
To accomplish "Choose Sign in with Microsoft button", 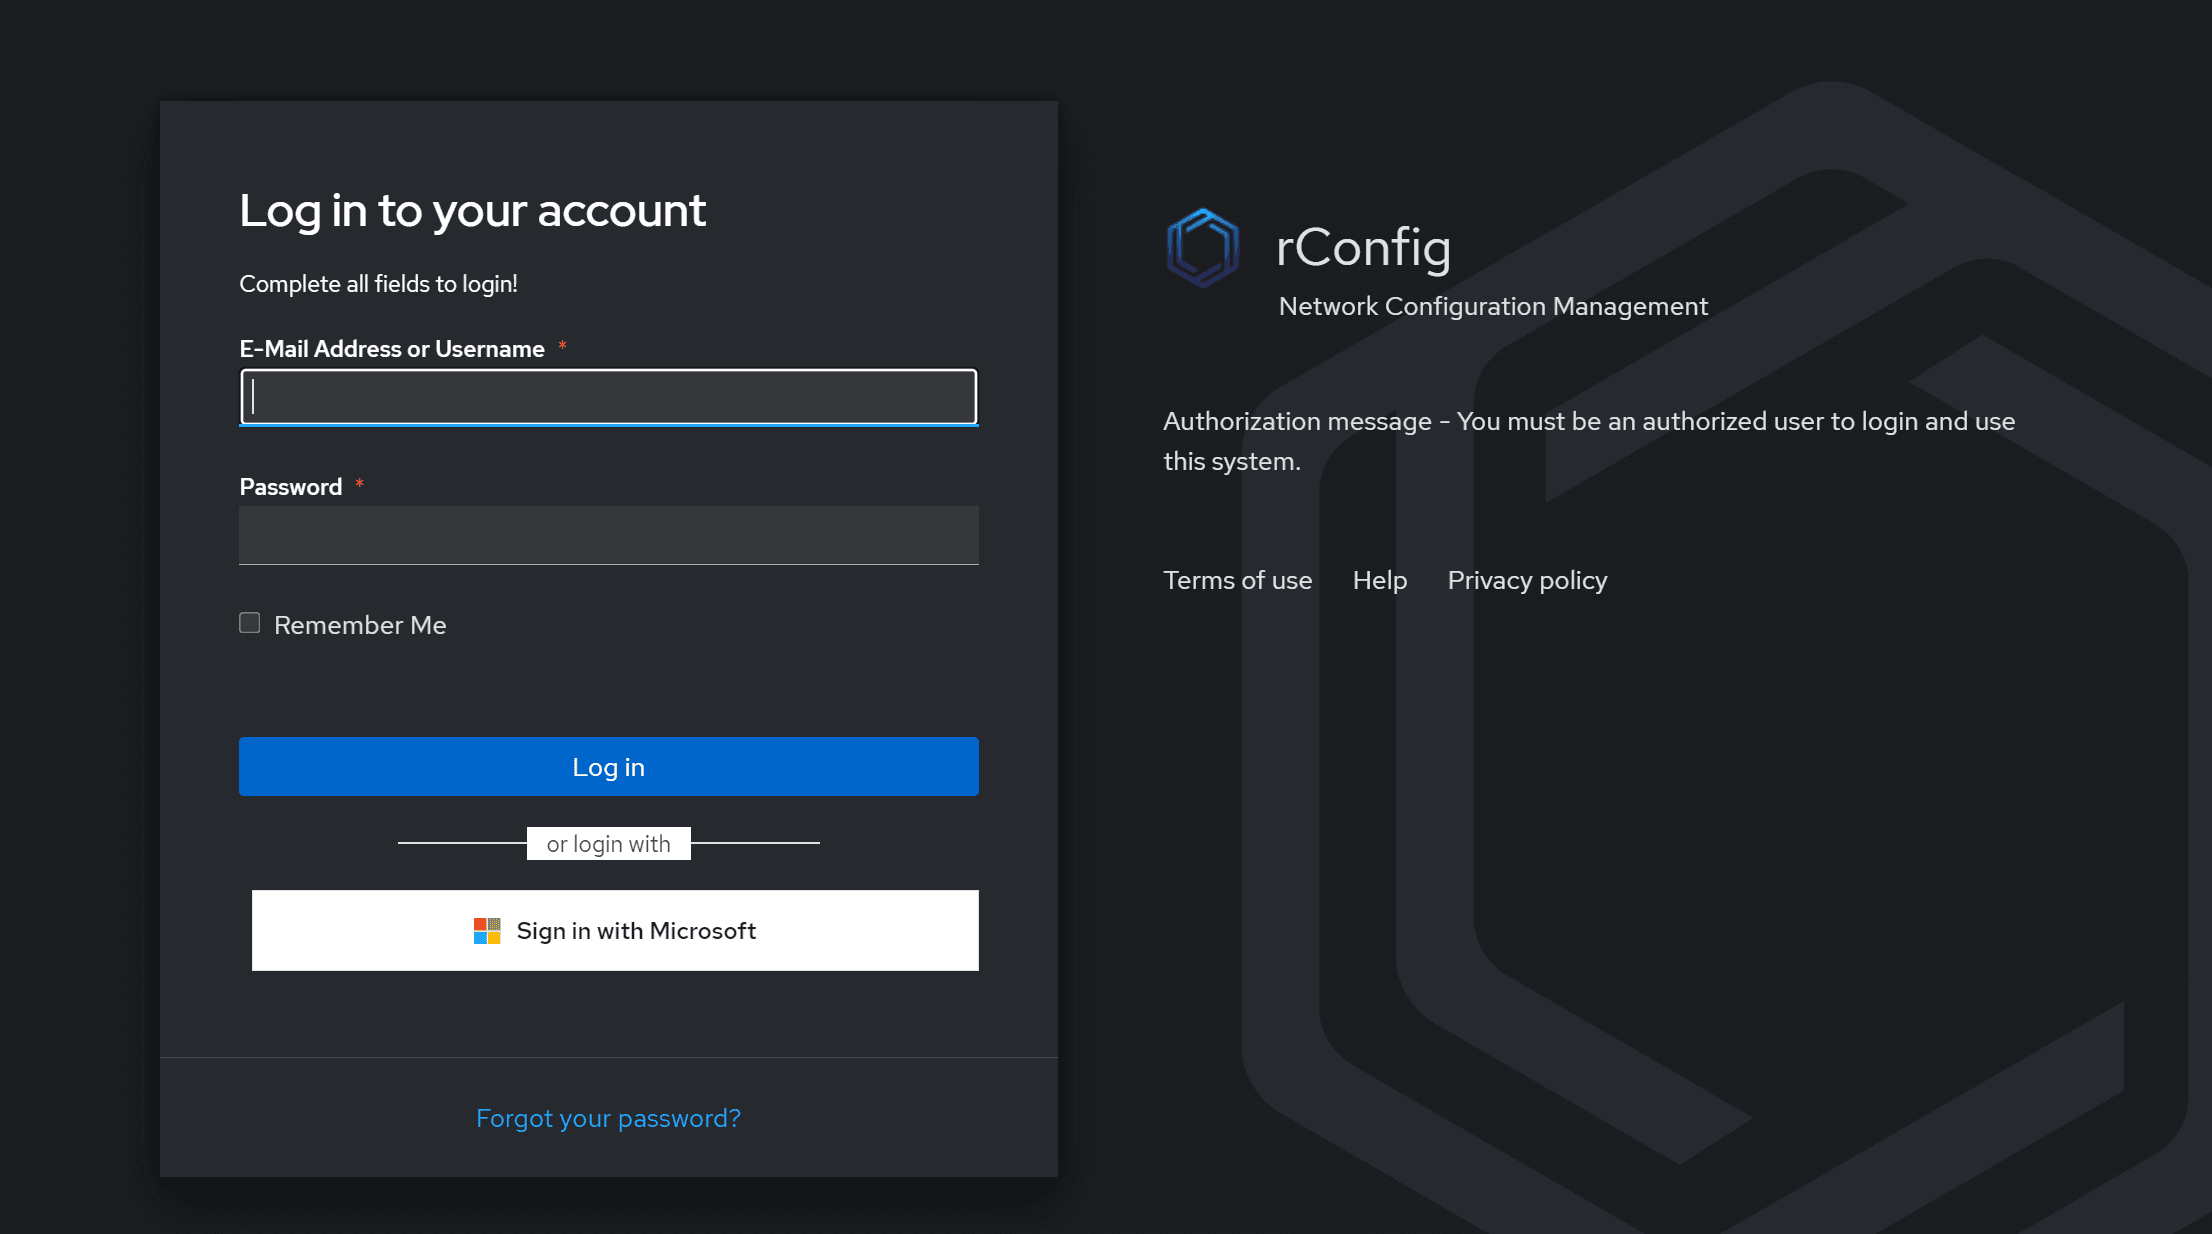I will click(x=615, y=930).
